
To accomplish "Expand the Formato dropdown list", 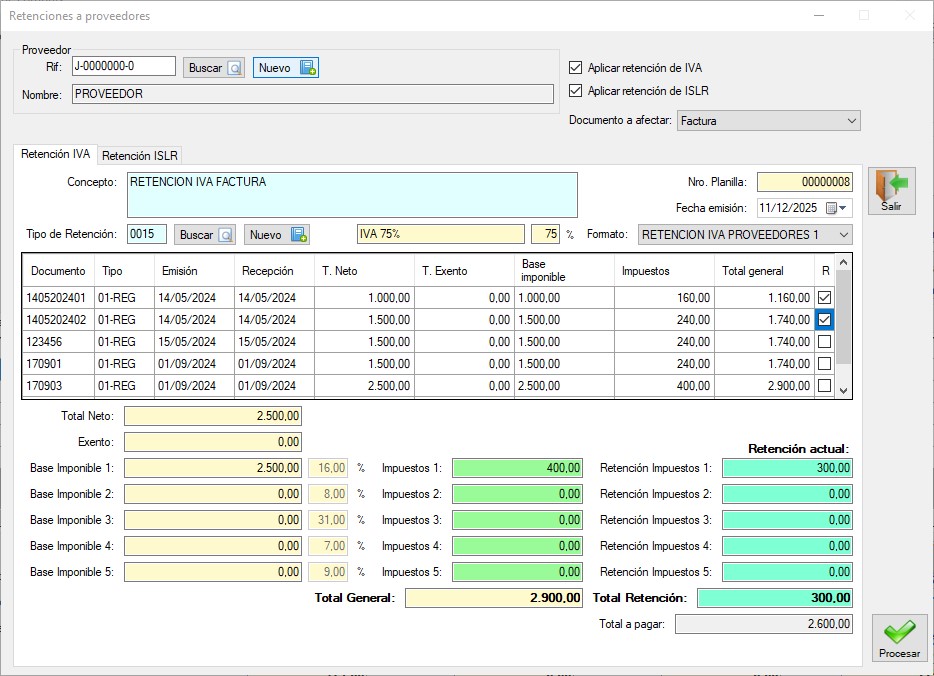I will pos(843,235).
